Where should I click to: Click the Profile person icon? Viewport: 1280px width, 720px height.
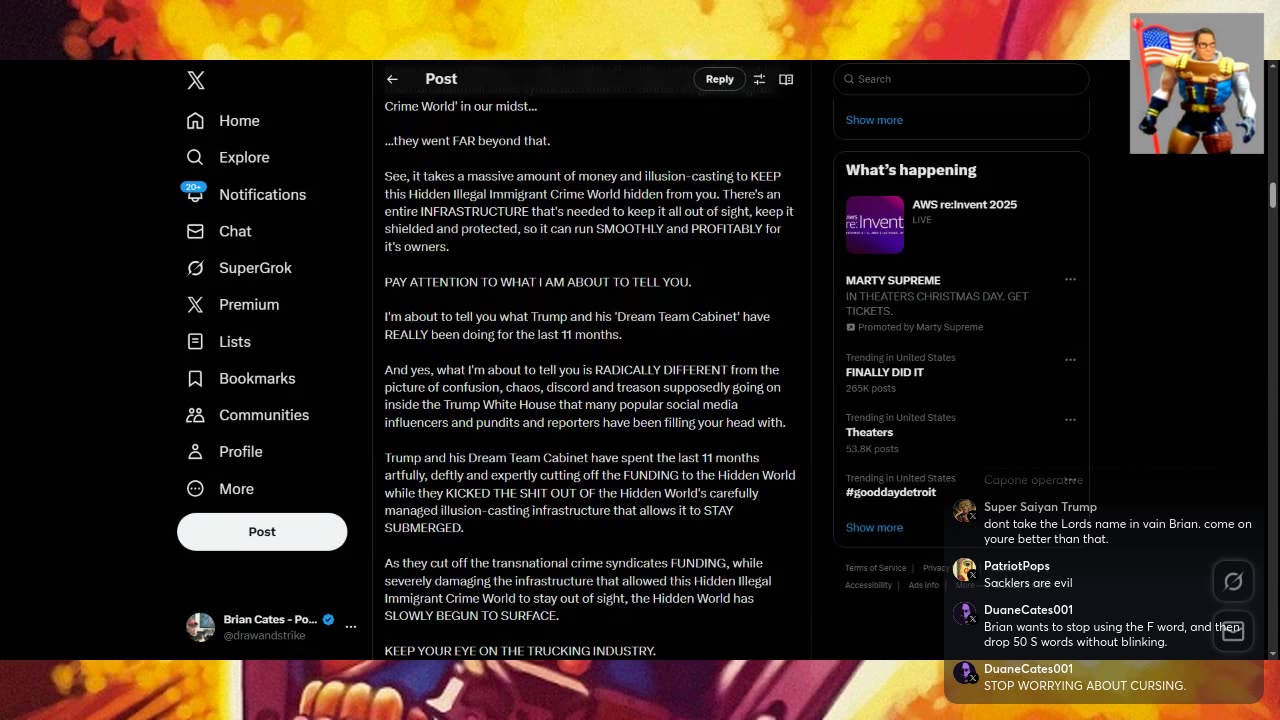click(195, 452)
